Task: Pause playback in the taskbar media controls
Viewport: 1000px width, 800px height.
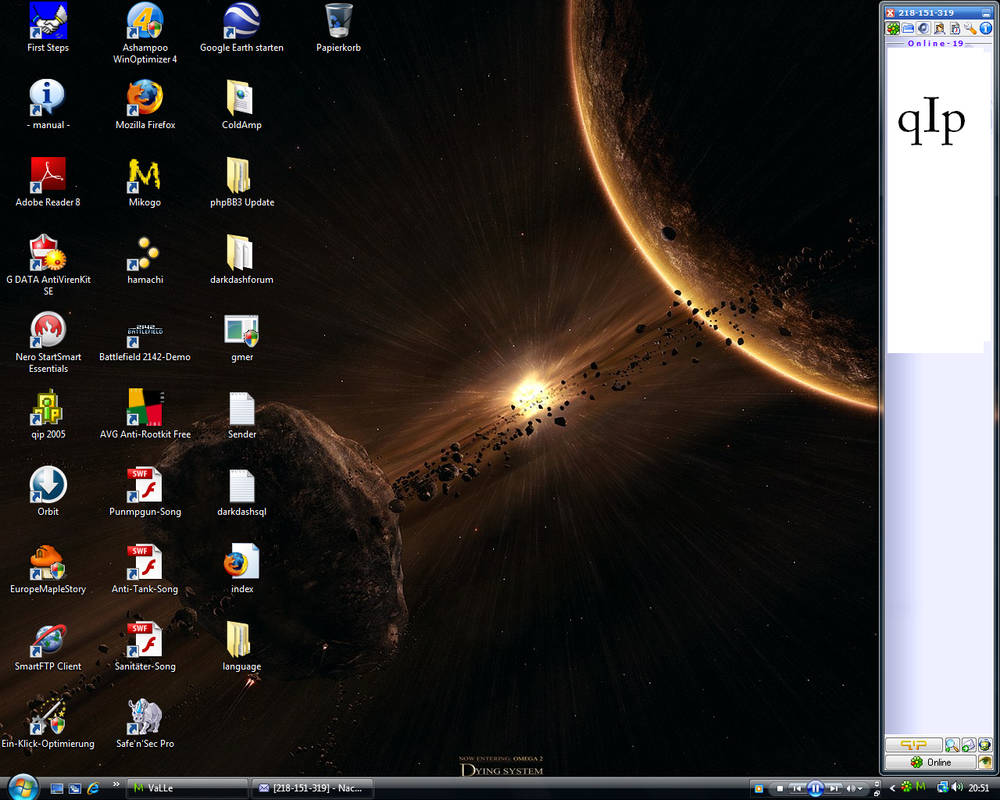Action: (815, 789)
